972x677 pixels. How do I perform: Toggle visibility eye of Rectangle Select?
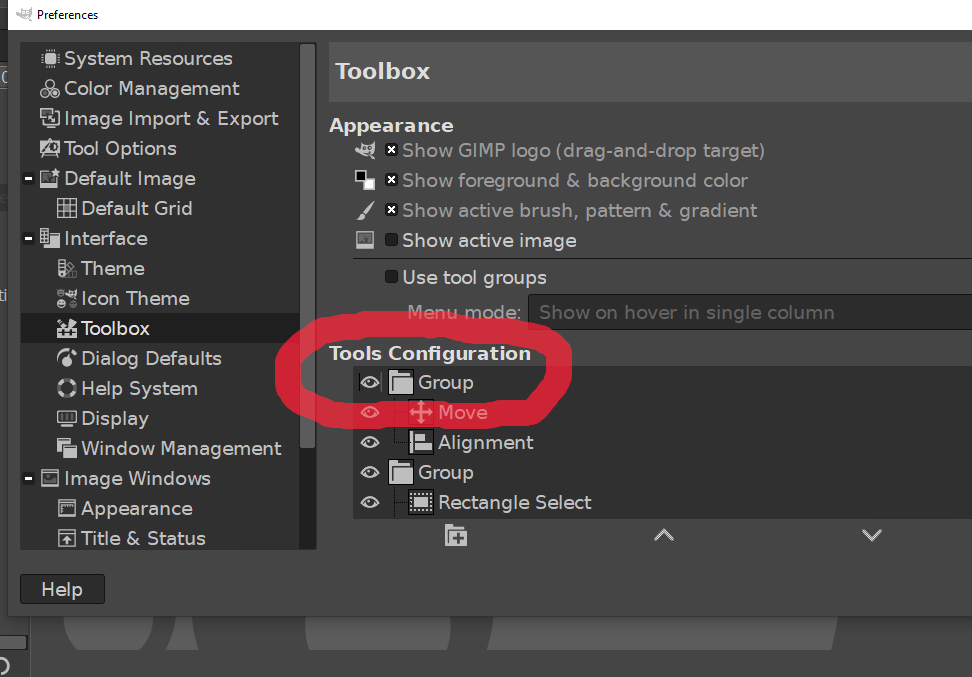coord(370,502)
